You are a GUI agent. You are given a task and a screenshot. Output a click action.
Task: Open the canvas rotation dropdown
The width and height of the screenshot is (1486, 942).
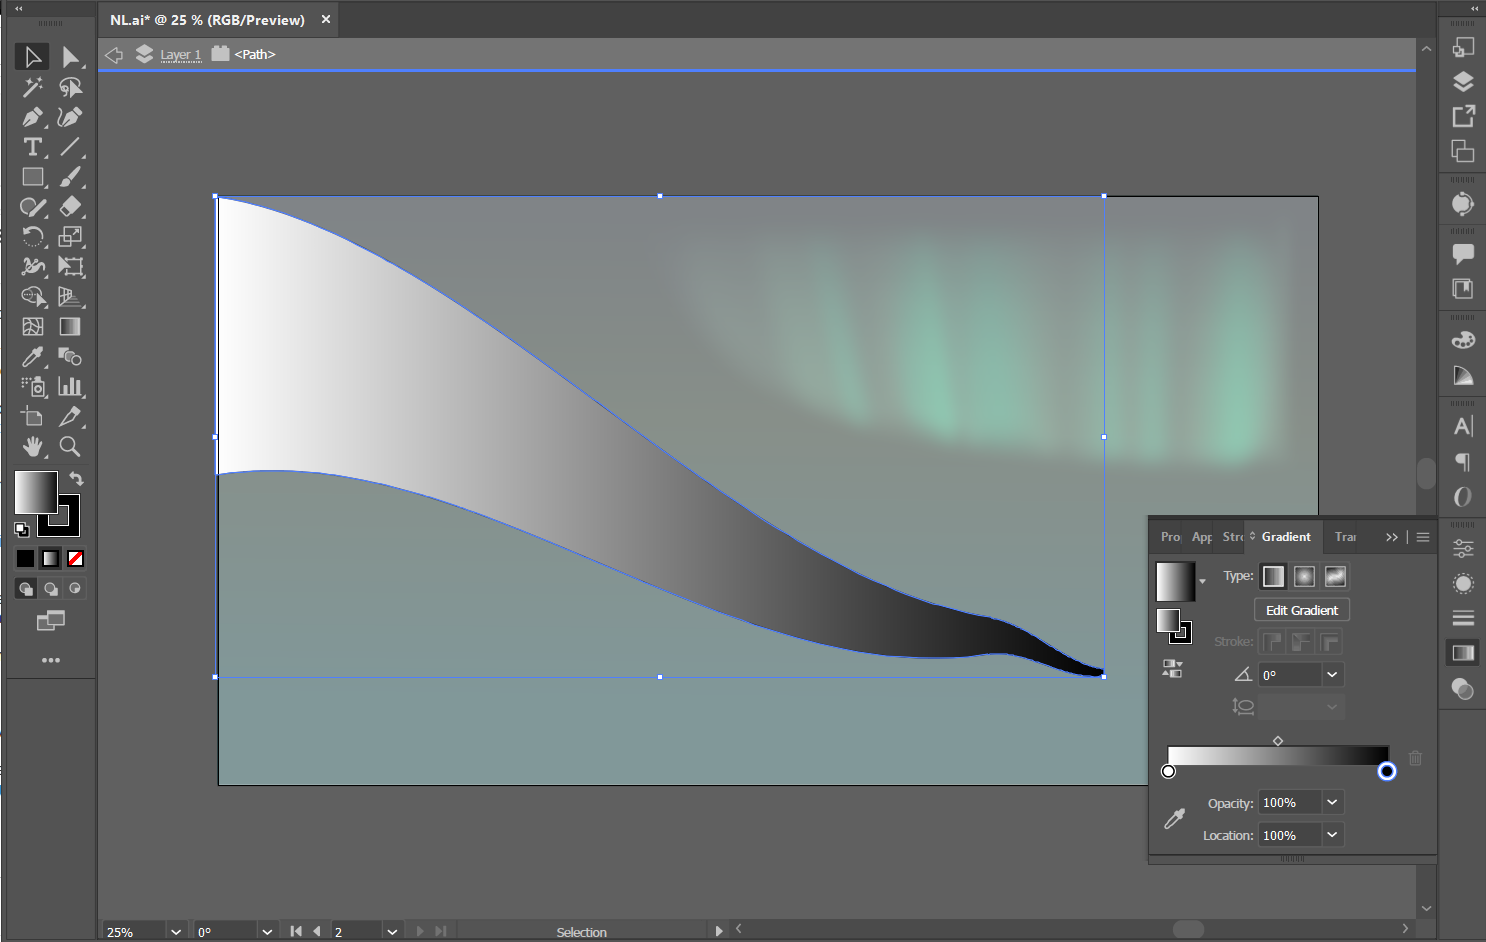(267, 932)
